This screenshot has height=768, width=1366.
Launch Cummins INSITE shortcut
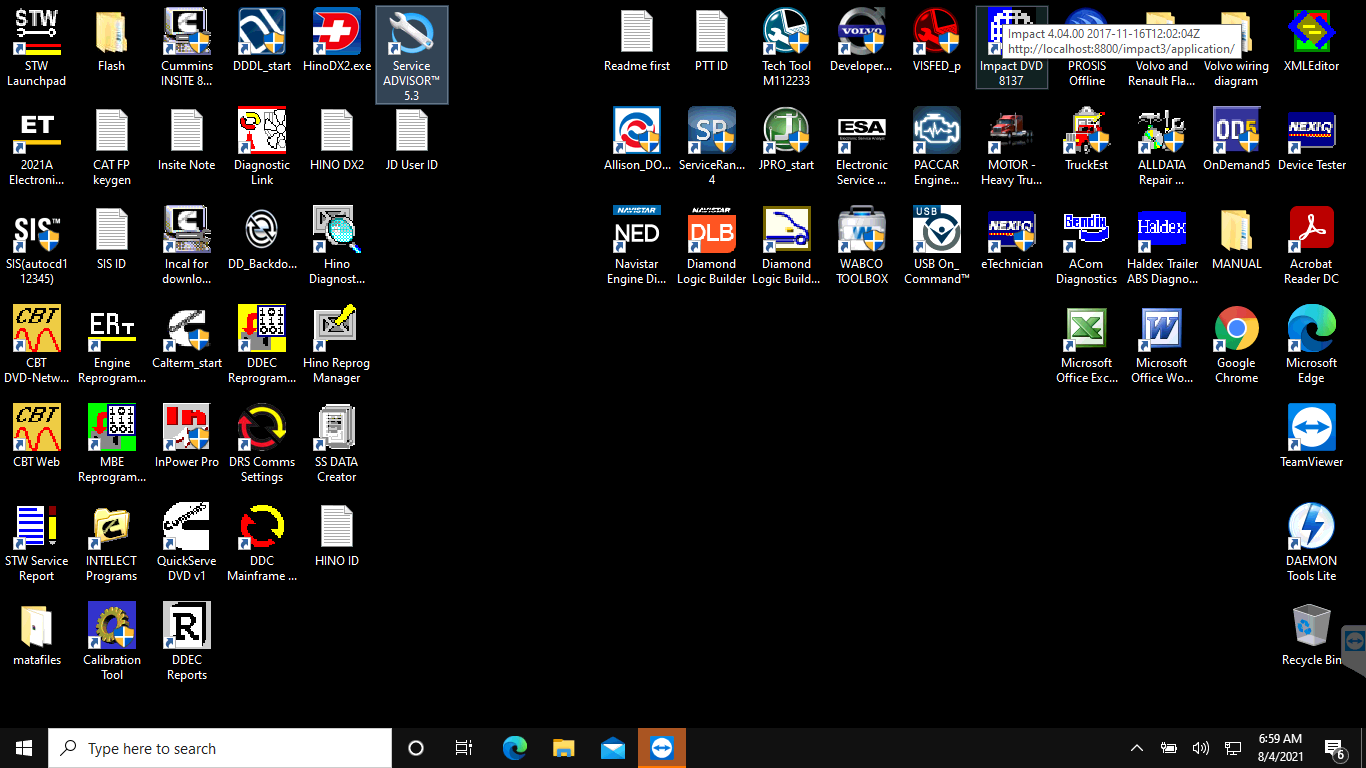(x=187, y=47)
